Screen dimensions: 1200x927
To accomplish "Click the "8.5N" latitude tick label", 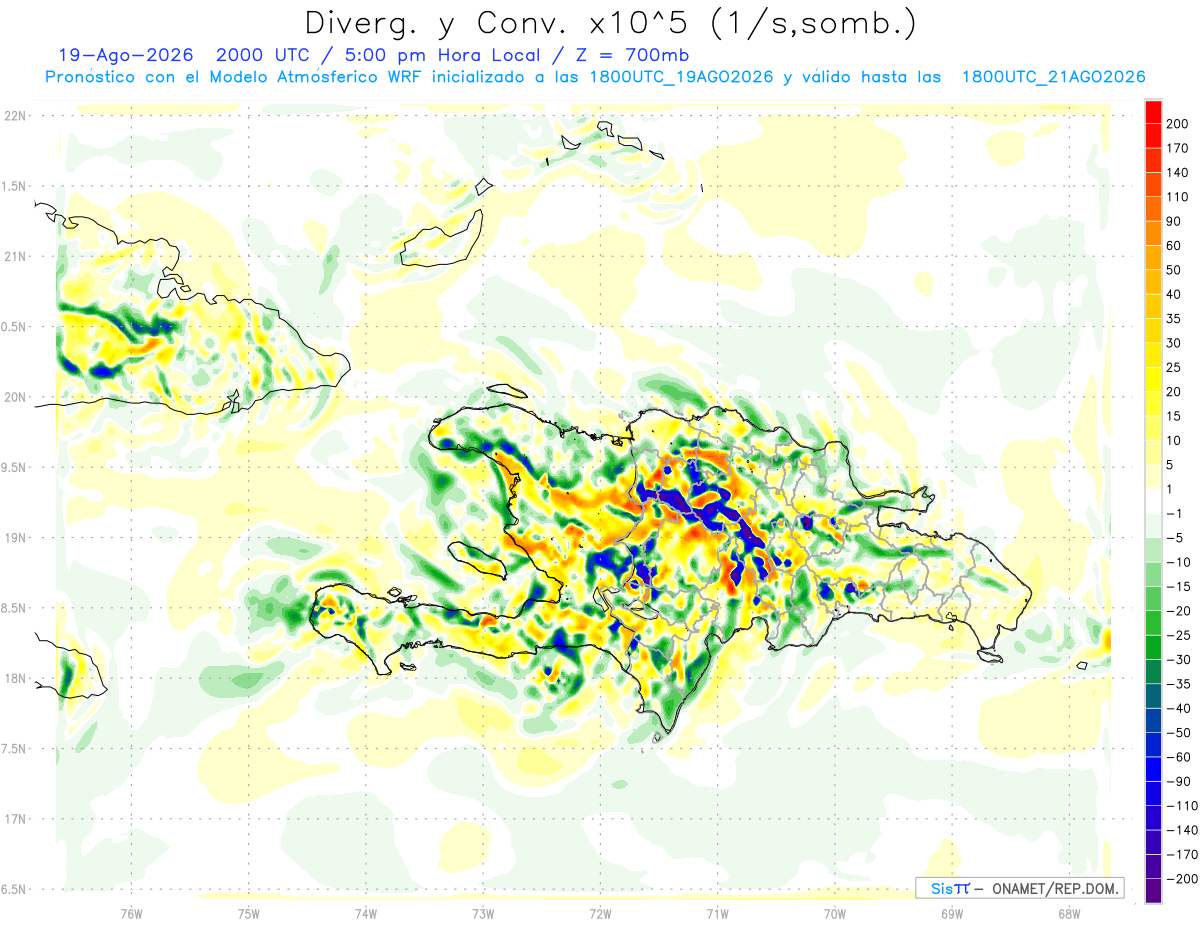I will (x=14, y=608).
